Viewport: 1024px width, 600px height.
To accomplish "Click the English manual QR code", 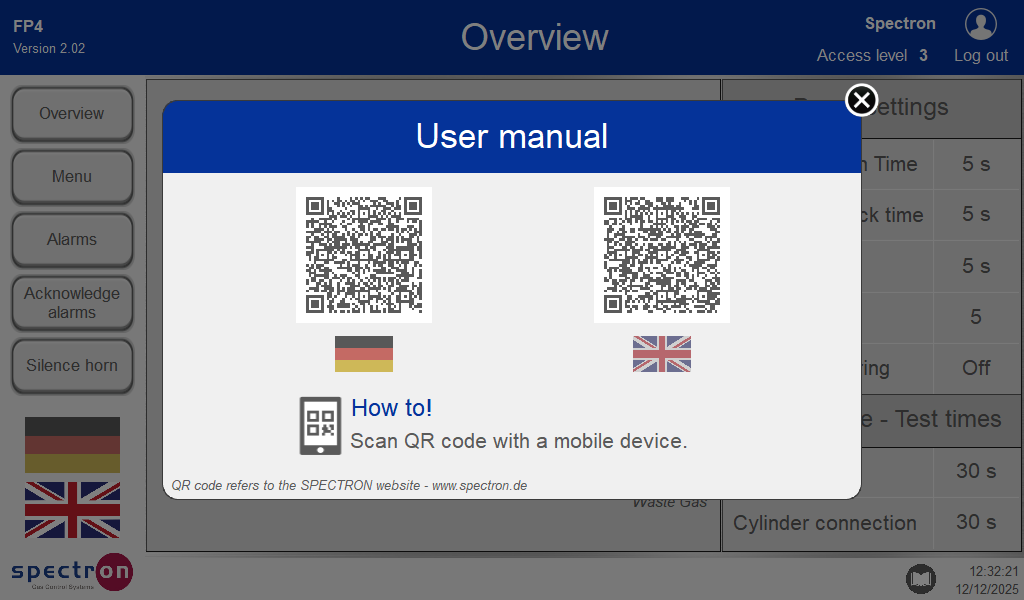I will [x=661, y=255].
